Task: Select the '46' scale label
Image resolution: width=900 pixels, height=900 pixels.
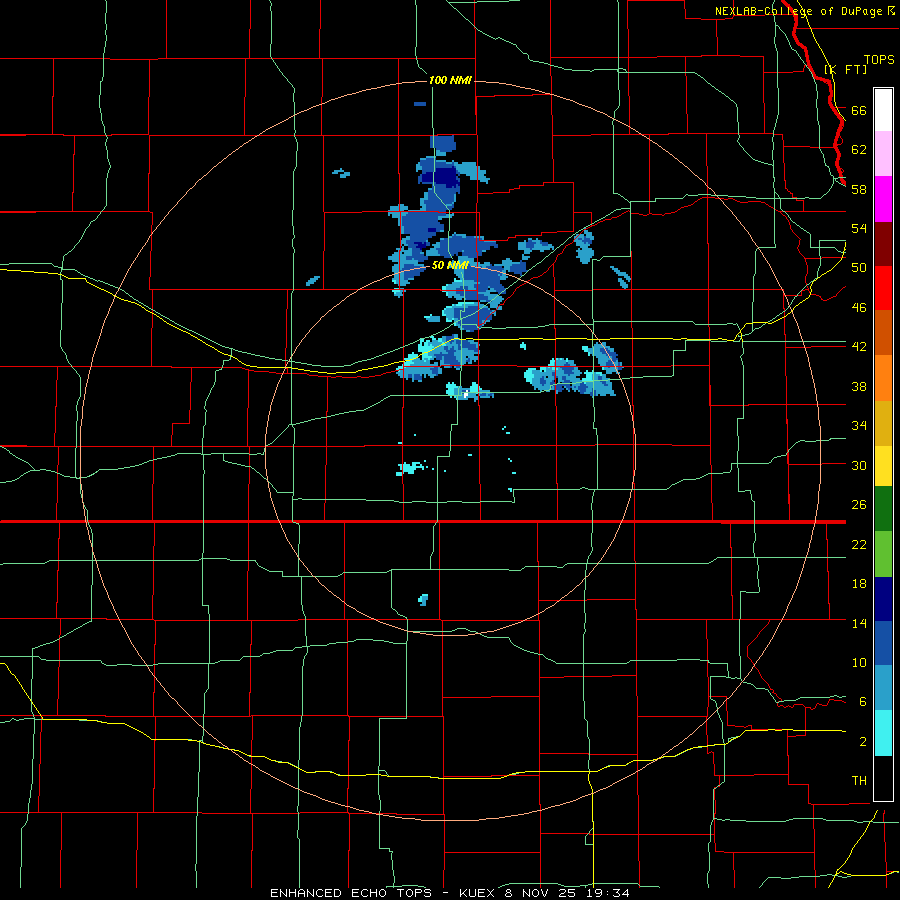Action: click(859, 308)
